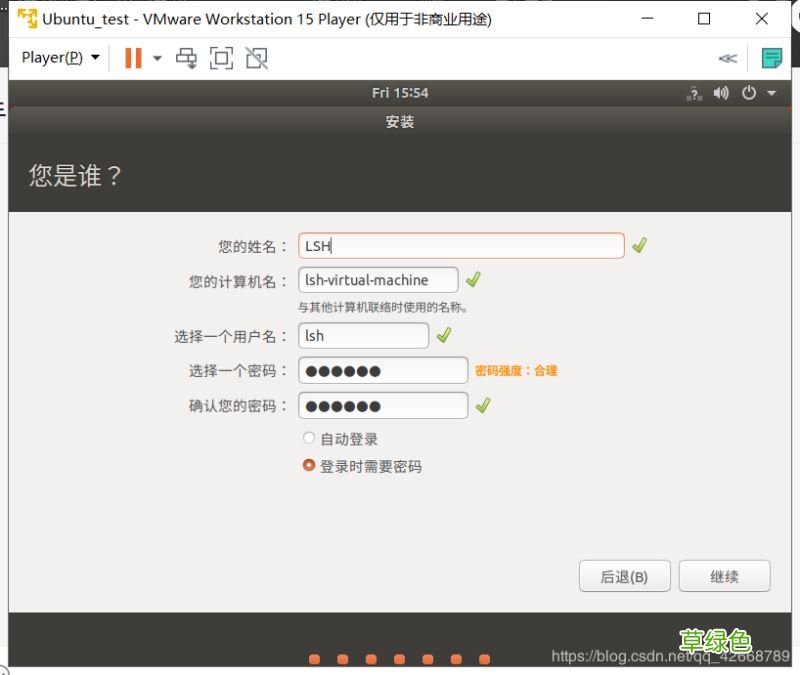Viewport: 800px width, 675px height.
Task: Open the VMware notes icon
Action: coord(771,58)
